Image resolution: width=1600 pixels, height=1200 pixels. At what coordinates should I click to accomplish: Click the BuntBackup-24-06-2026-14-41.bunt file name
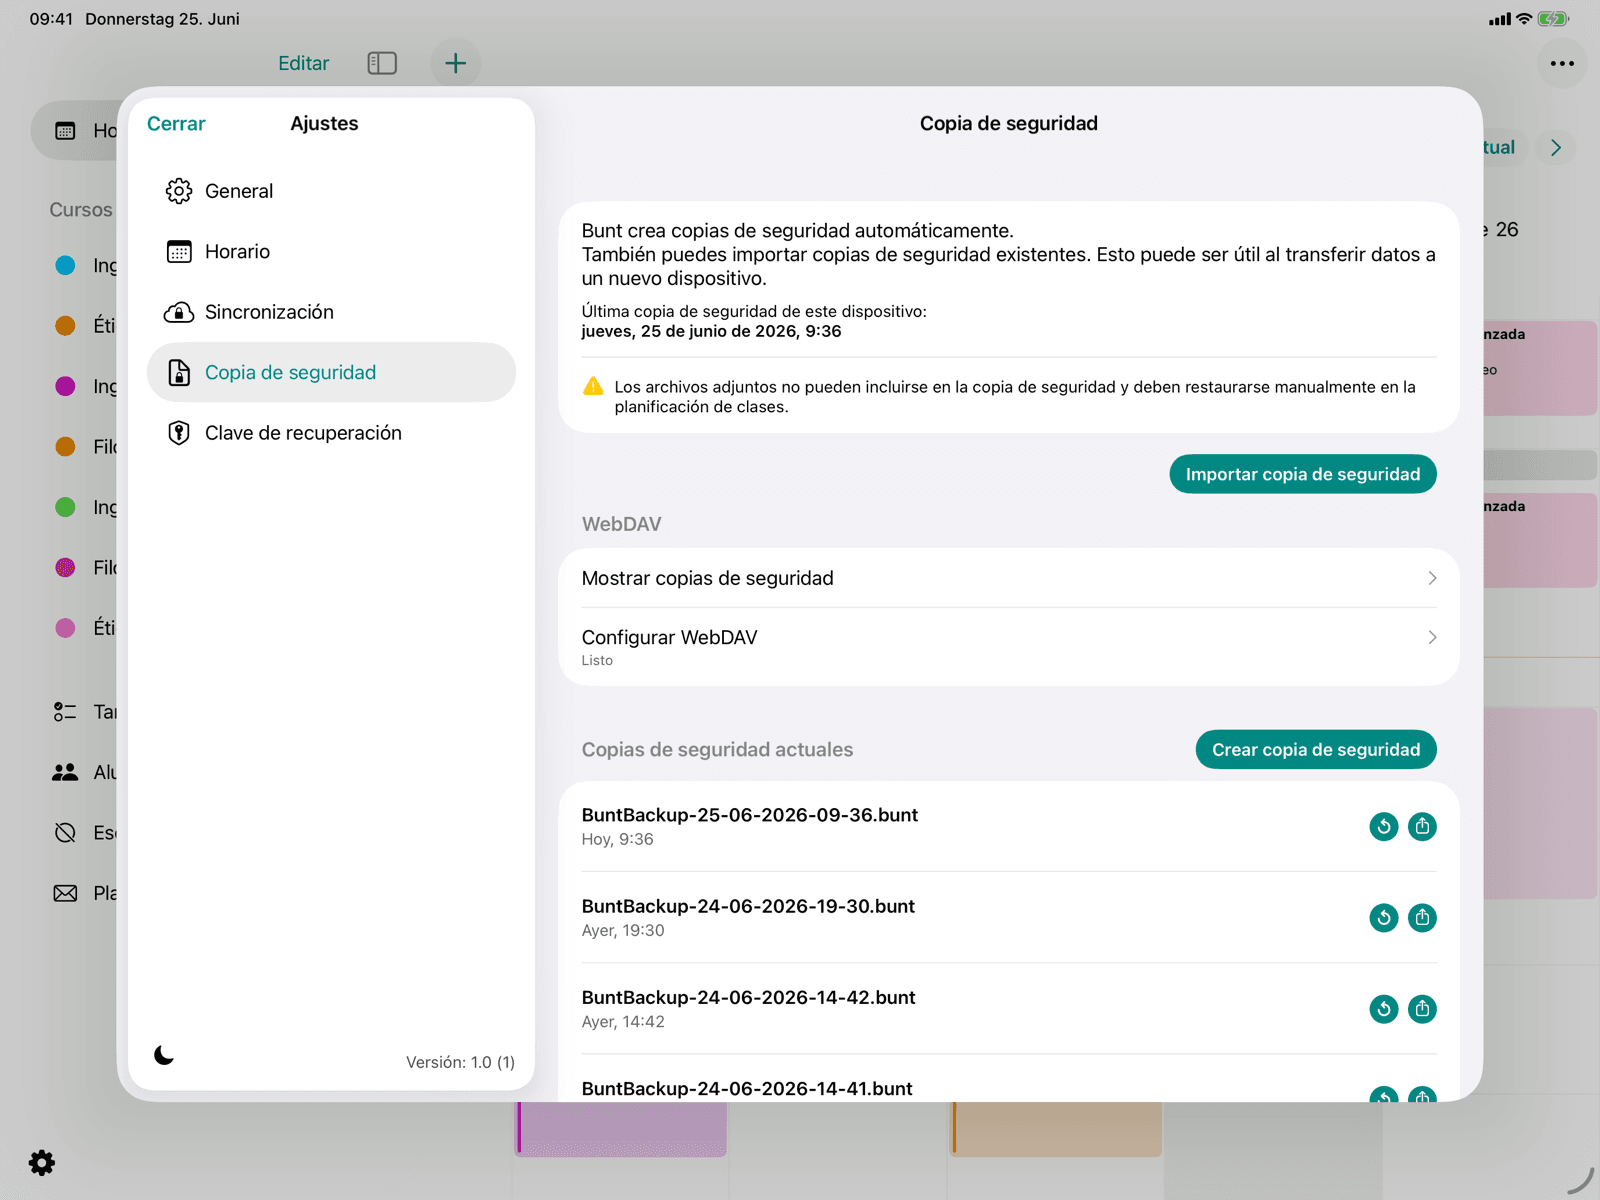(747, 1088)
